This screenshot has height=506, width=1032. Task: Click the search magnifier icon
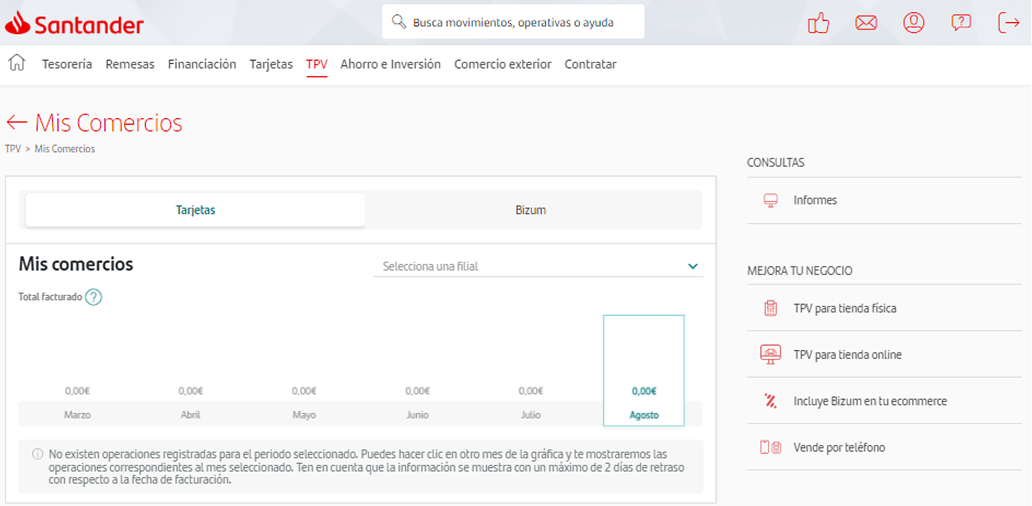pyautogui.click(x=398, y=22)
